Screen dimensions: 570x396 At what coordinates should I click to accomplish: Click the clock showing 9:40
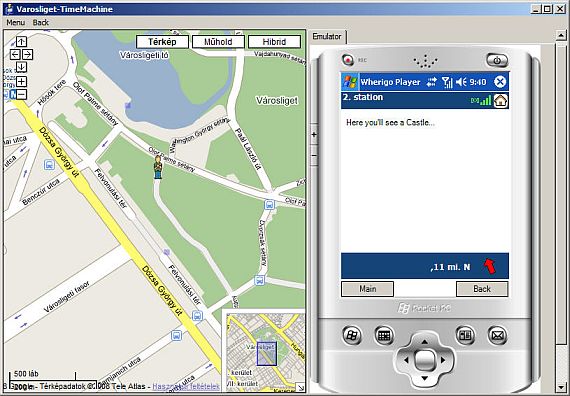478,82
